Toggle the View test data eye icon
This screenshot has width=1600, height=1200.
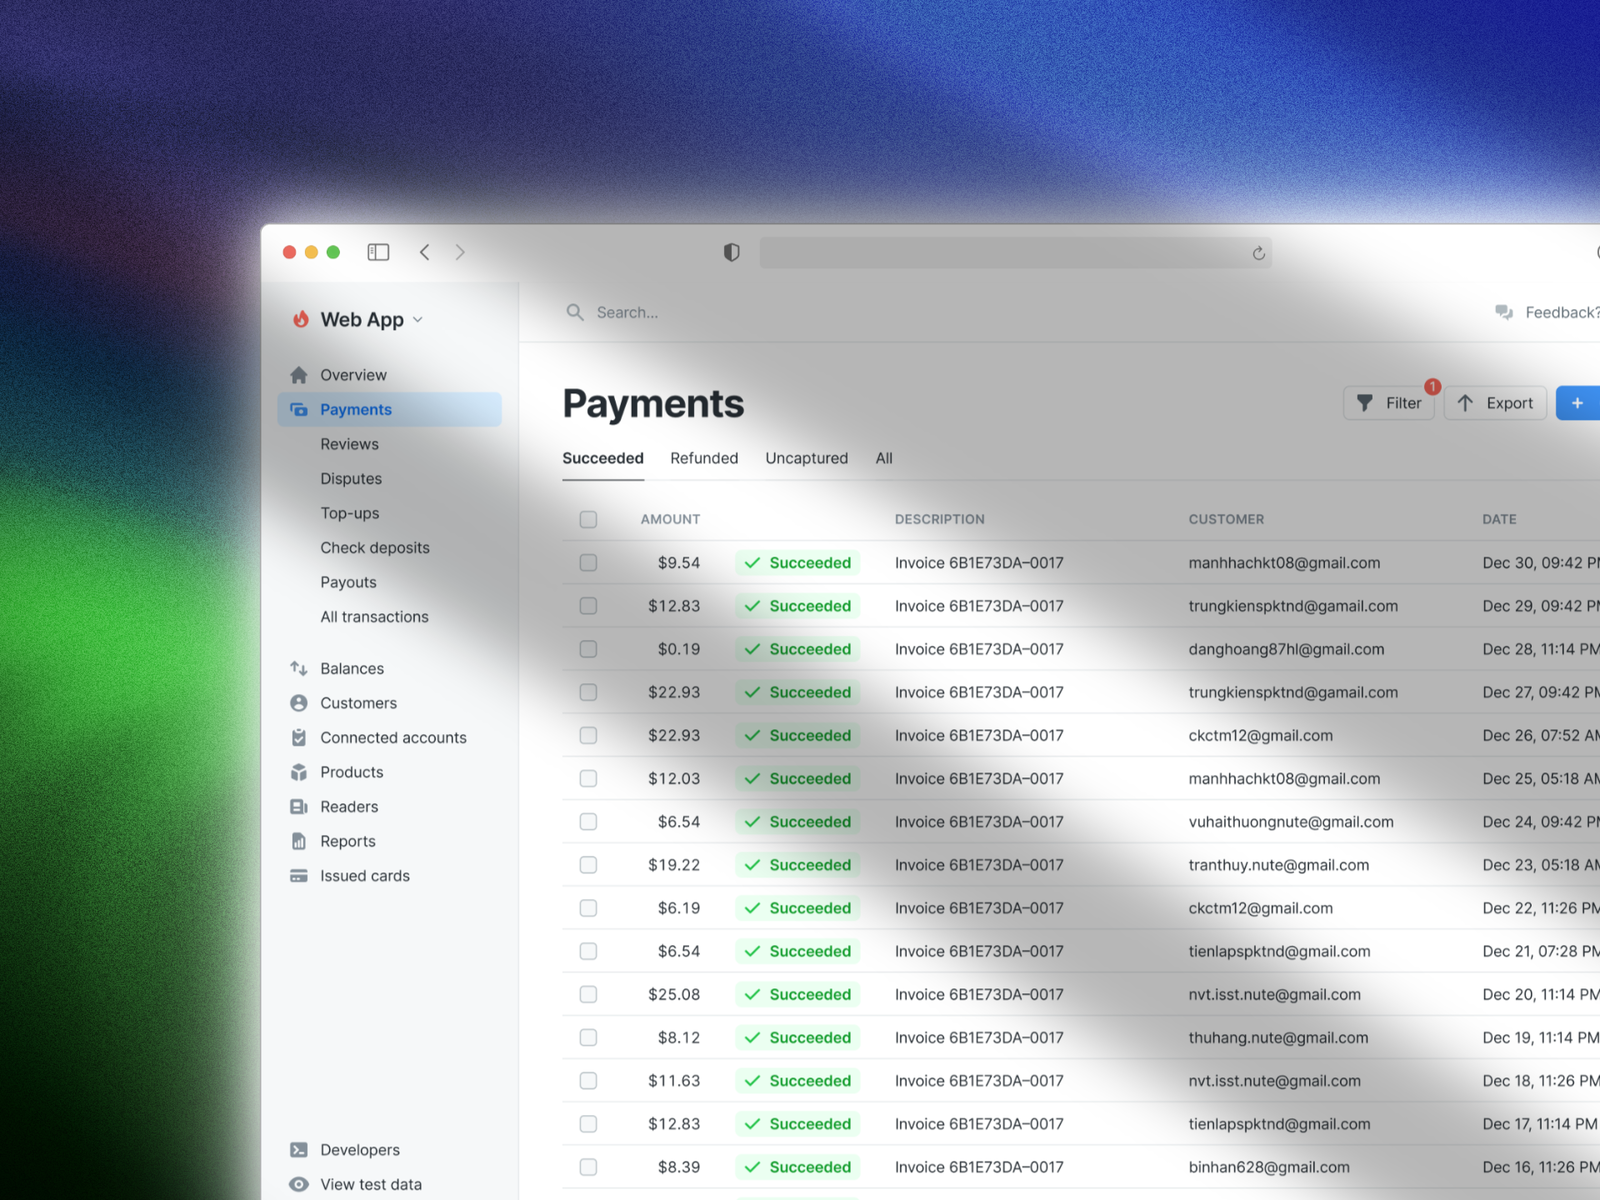[x=298, y=1184]
